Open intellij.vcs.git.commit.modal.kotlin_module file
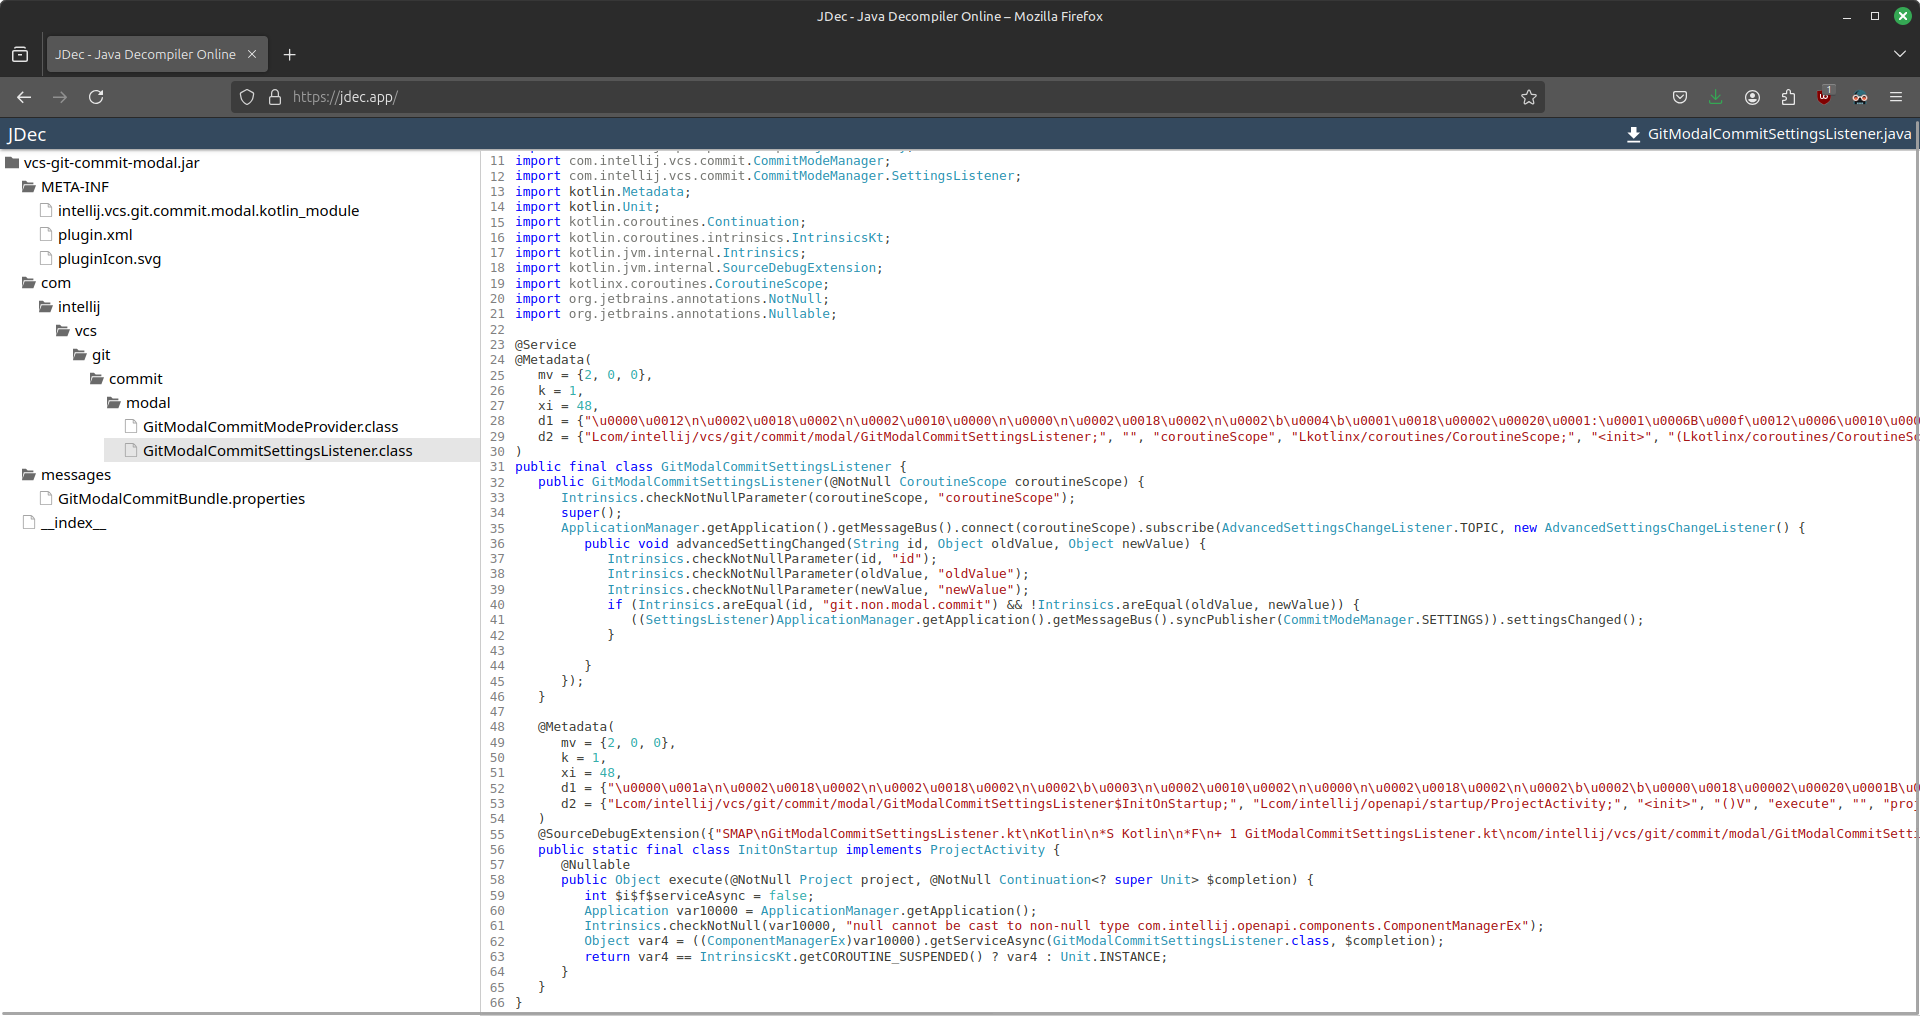Viewport: 1920px width, 1016px height. [x=208, y=211]
